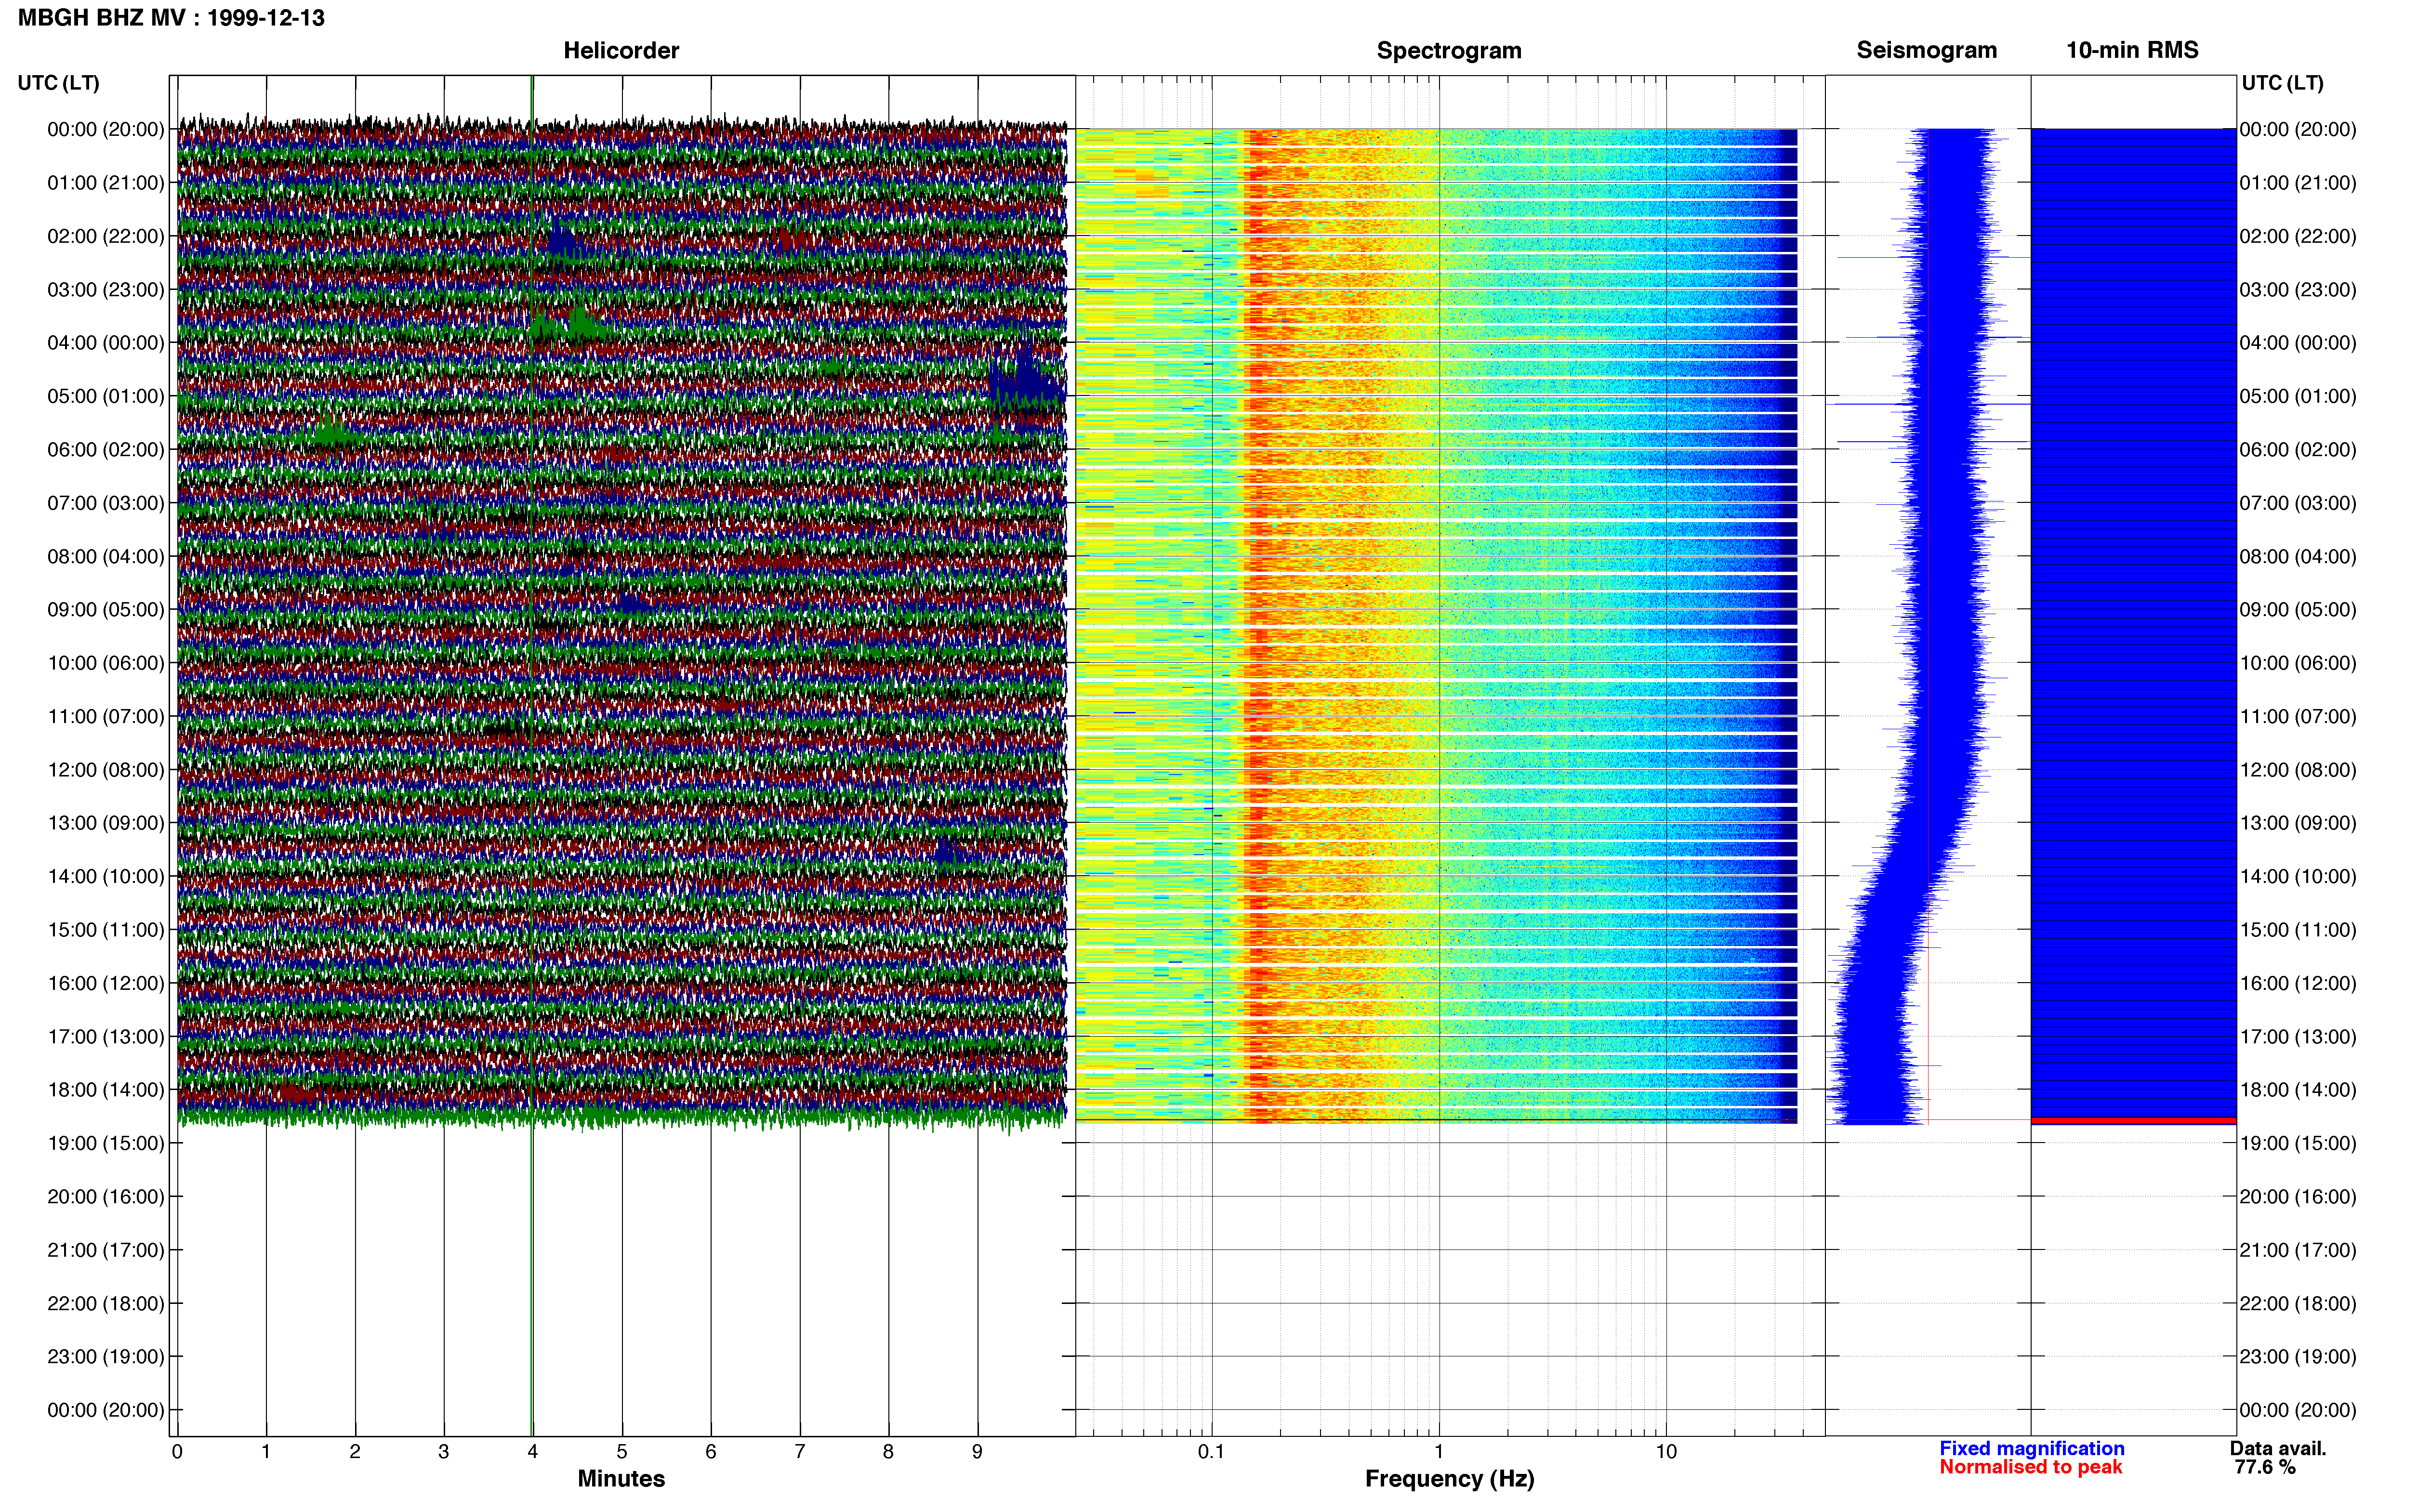Viewport: 2418px width, 1512px height.
Task: Click the left 20:00 (16:00) time label
Action: 106,1196
